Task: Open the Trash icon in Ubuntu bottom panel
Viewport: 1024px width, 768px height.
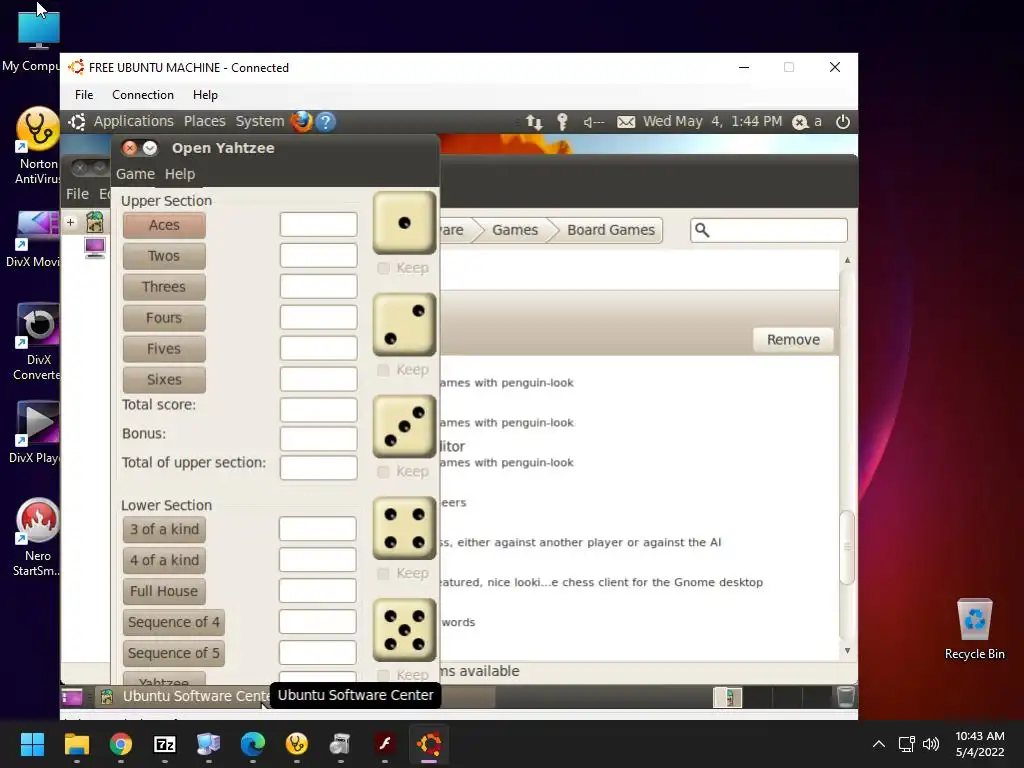Action: click(x=845, y=697)
